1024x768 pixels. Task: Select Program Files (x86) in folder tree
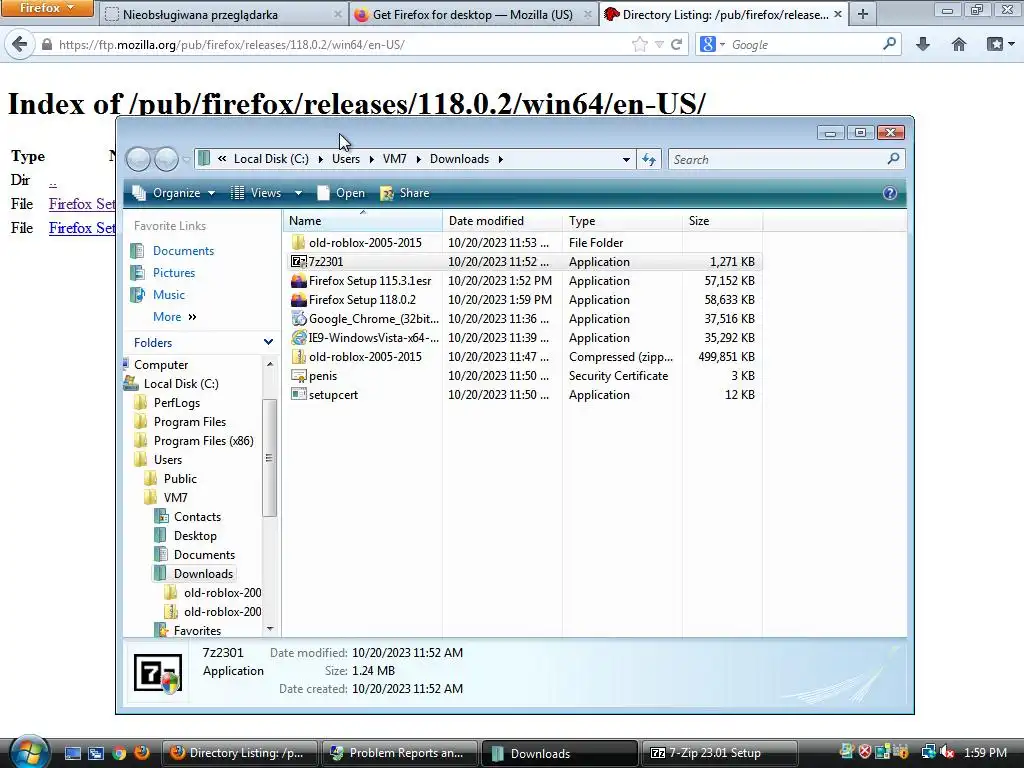click(203, 441)
